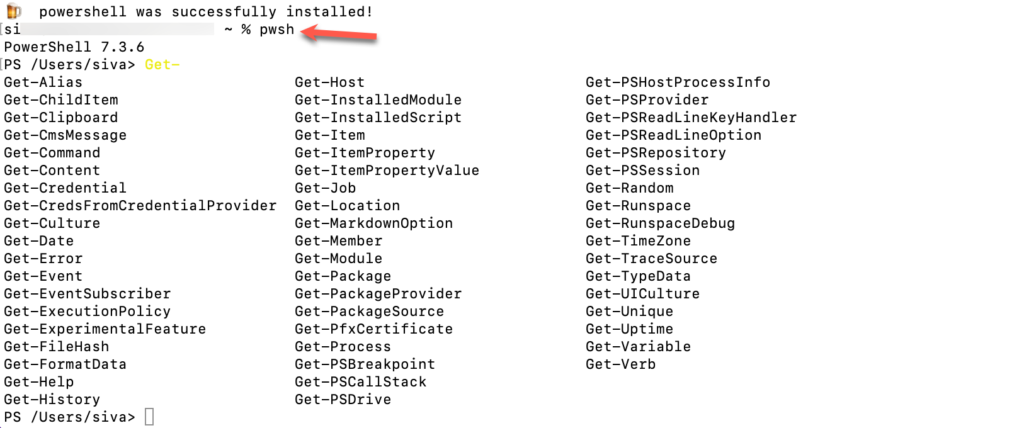Pick Get-PackageProvider from suggestions
The height and width of the screenshot is (428, 1024).
(x=378, y=294)
